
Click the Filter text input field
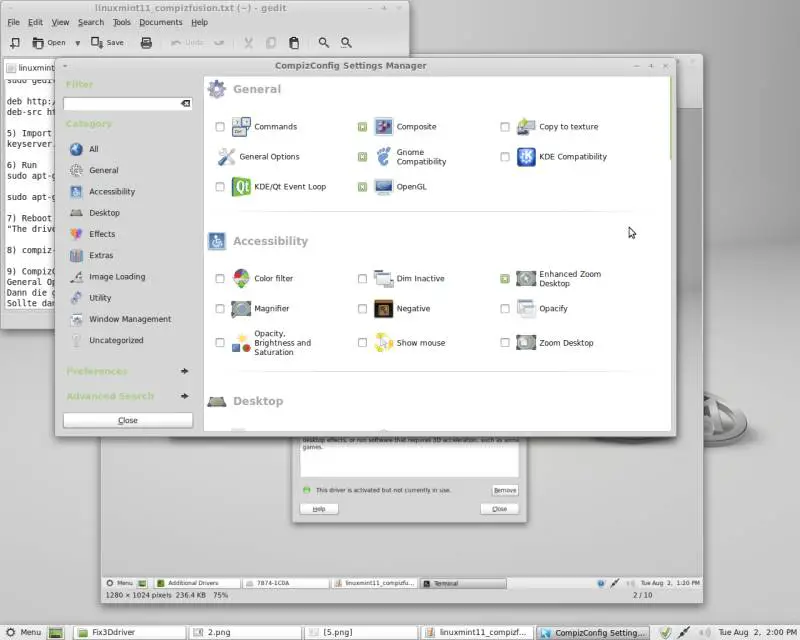(x=122, y=104)
